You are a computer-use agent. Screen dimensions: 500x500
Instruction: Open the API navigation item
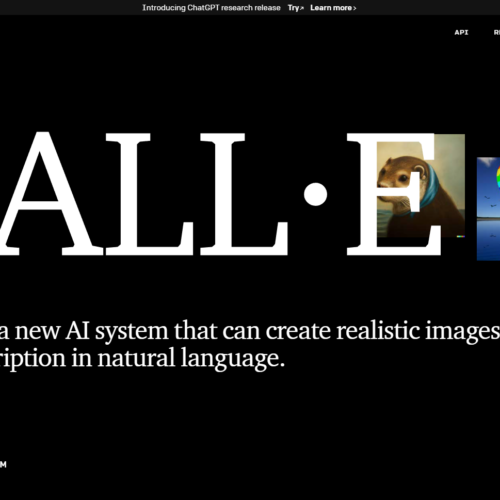tap(461, 32)
